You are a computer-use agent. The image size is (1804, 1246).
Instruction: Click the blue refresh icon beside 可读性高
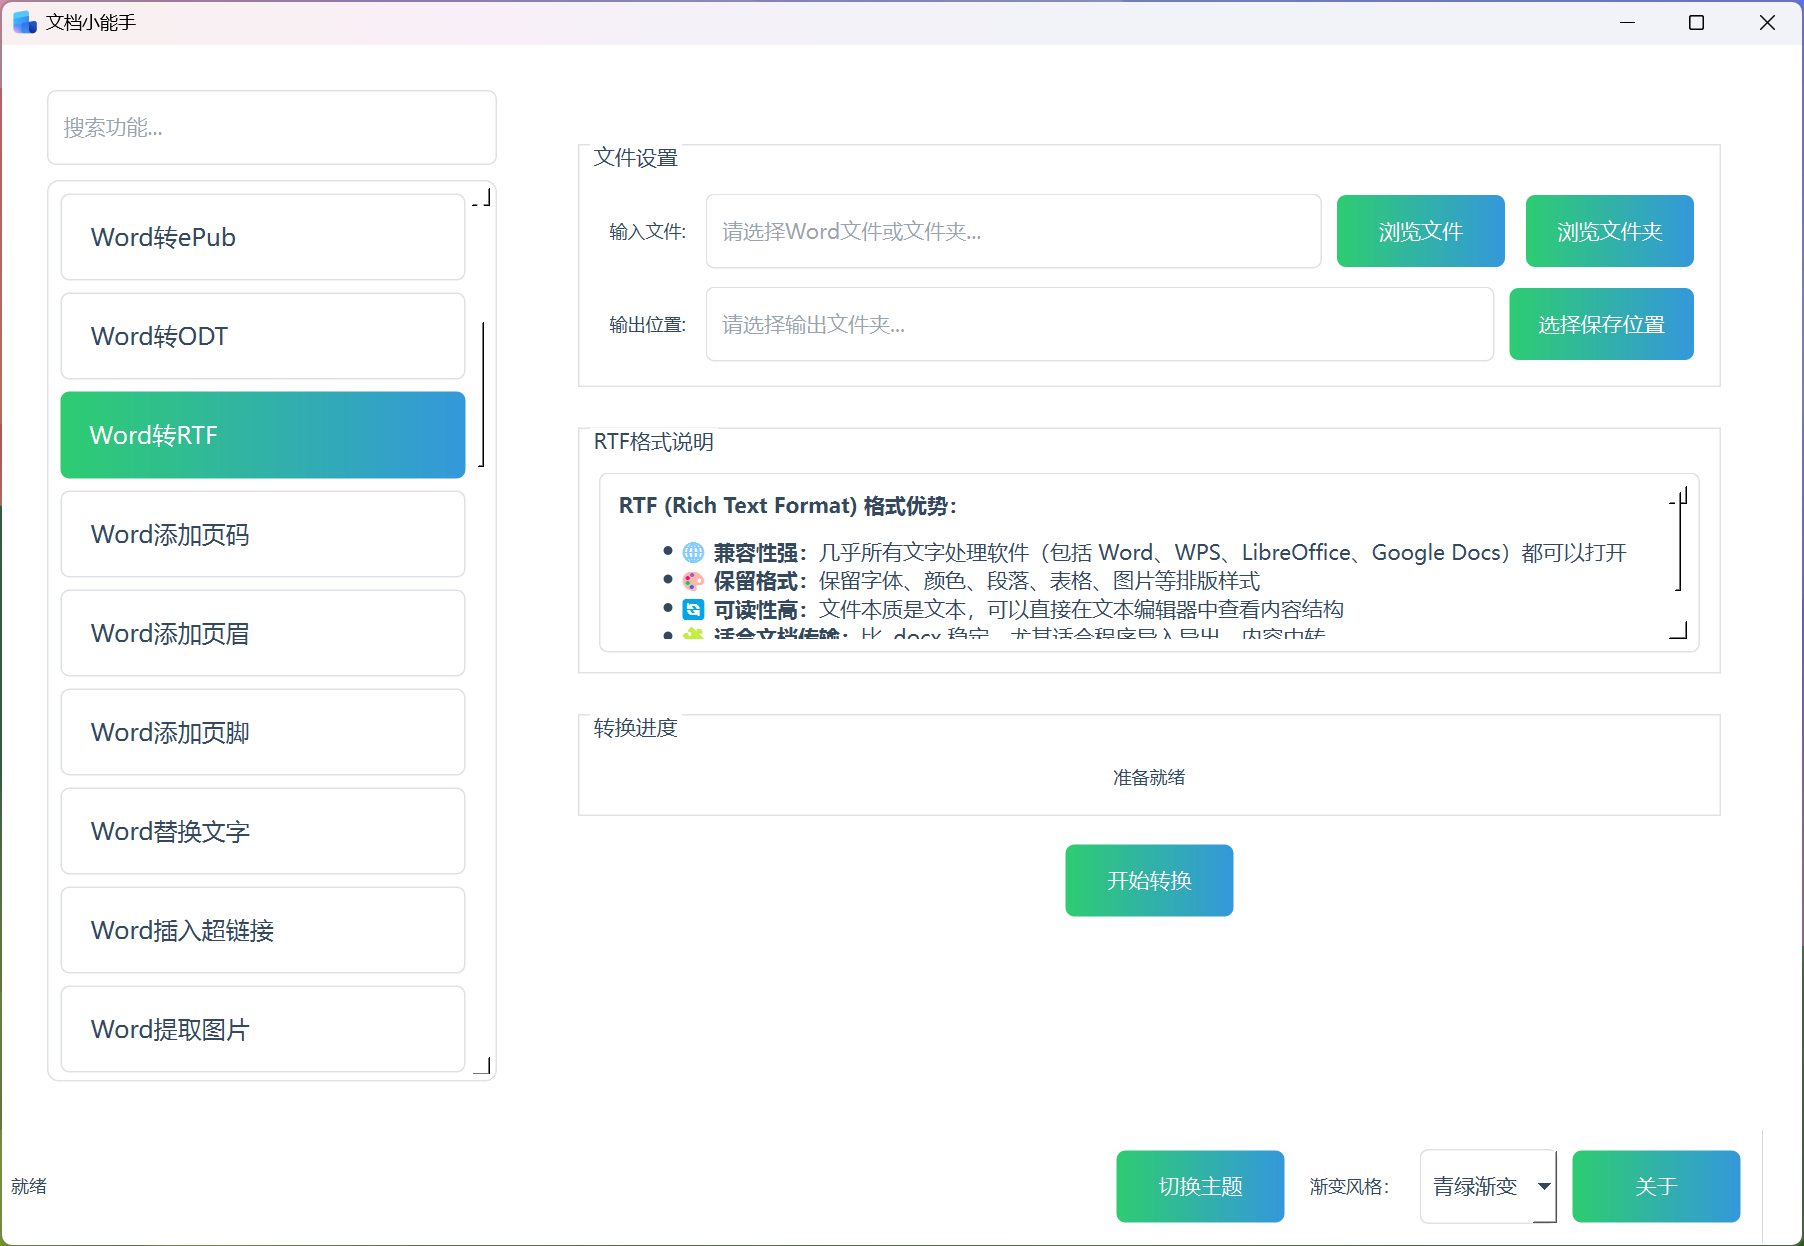[693, 610]
